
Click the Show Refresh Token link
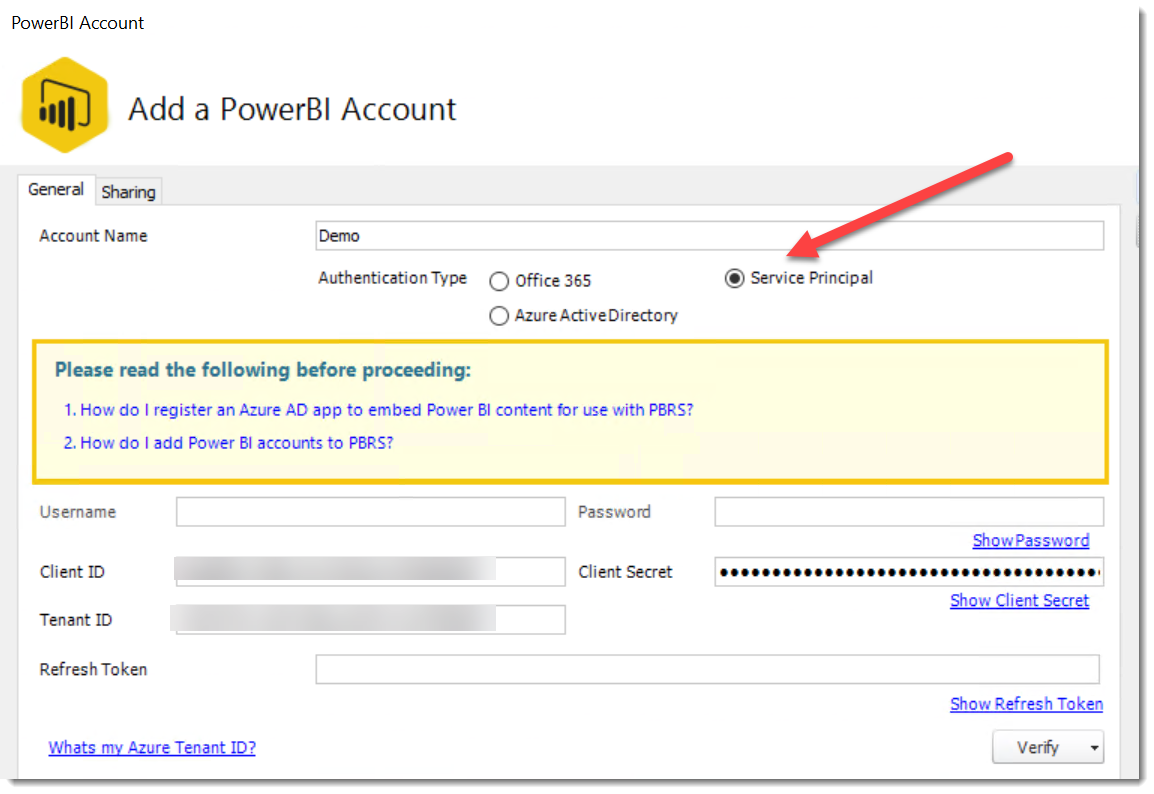1026,704
